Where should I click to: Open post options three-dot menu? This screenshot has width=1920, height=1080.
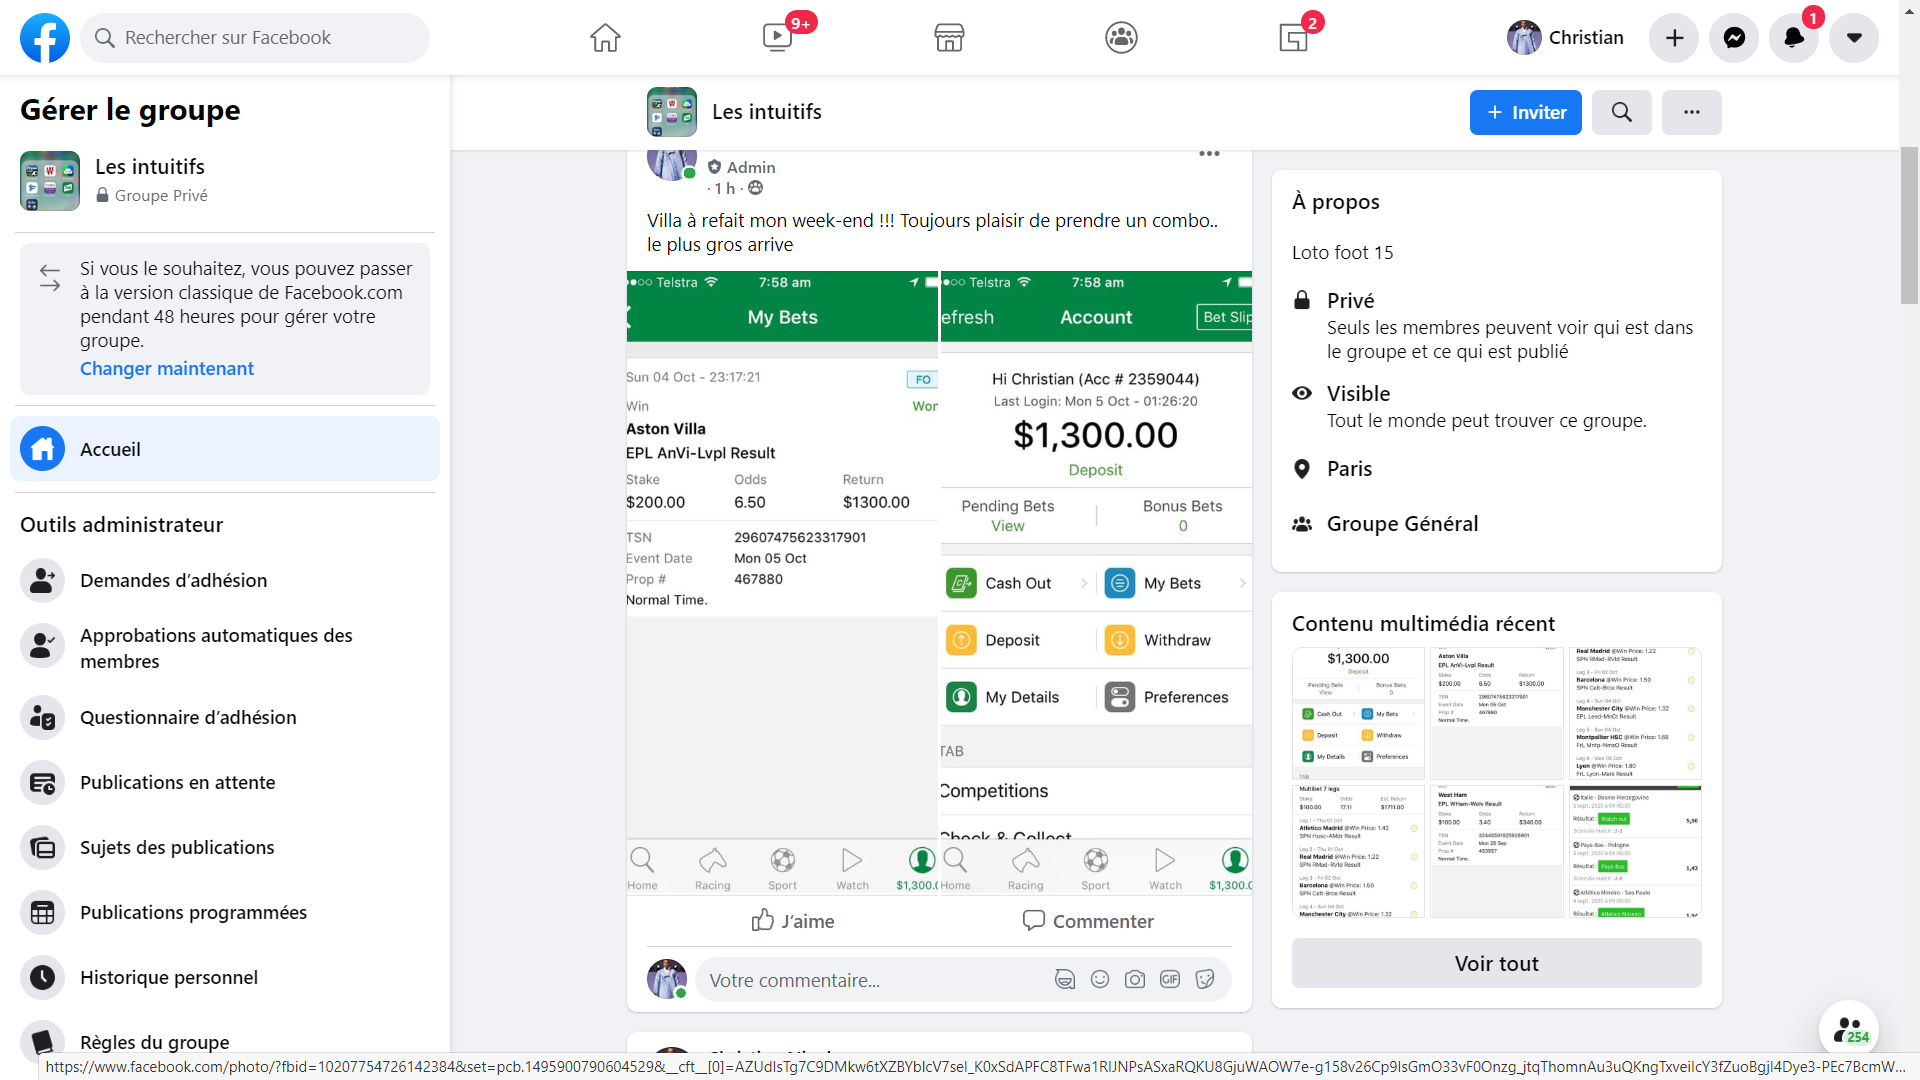(1209, 154)
